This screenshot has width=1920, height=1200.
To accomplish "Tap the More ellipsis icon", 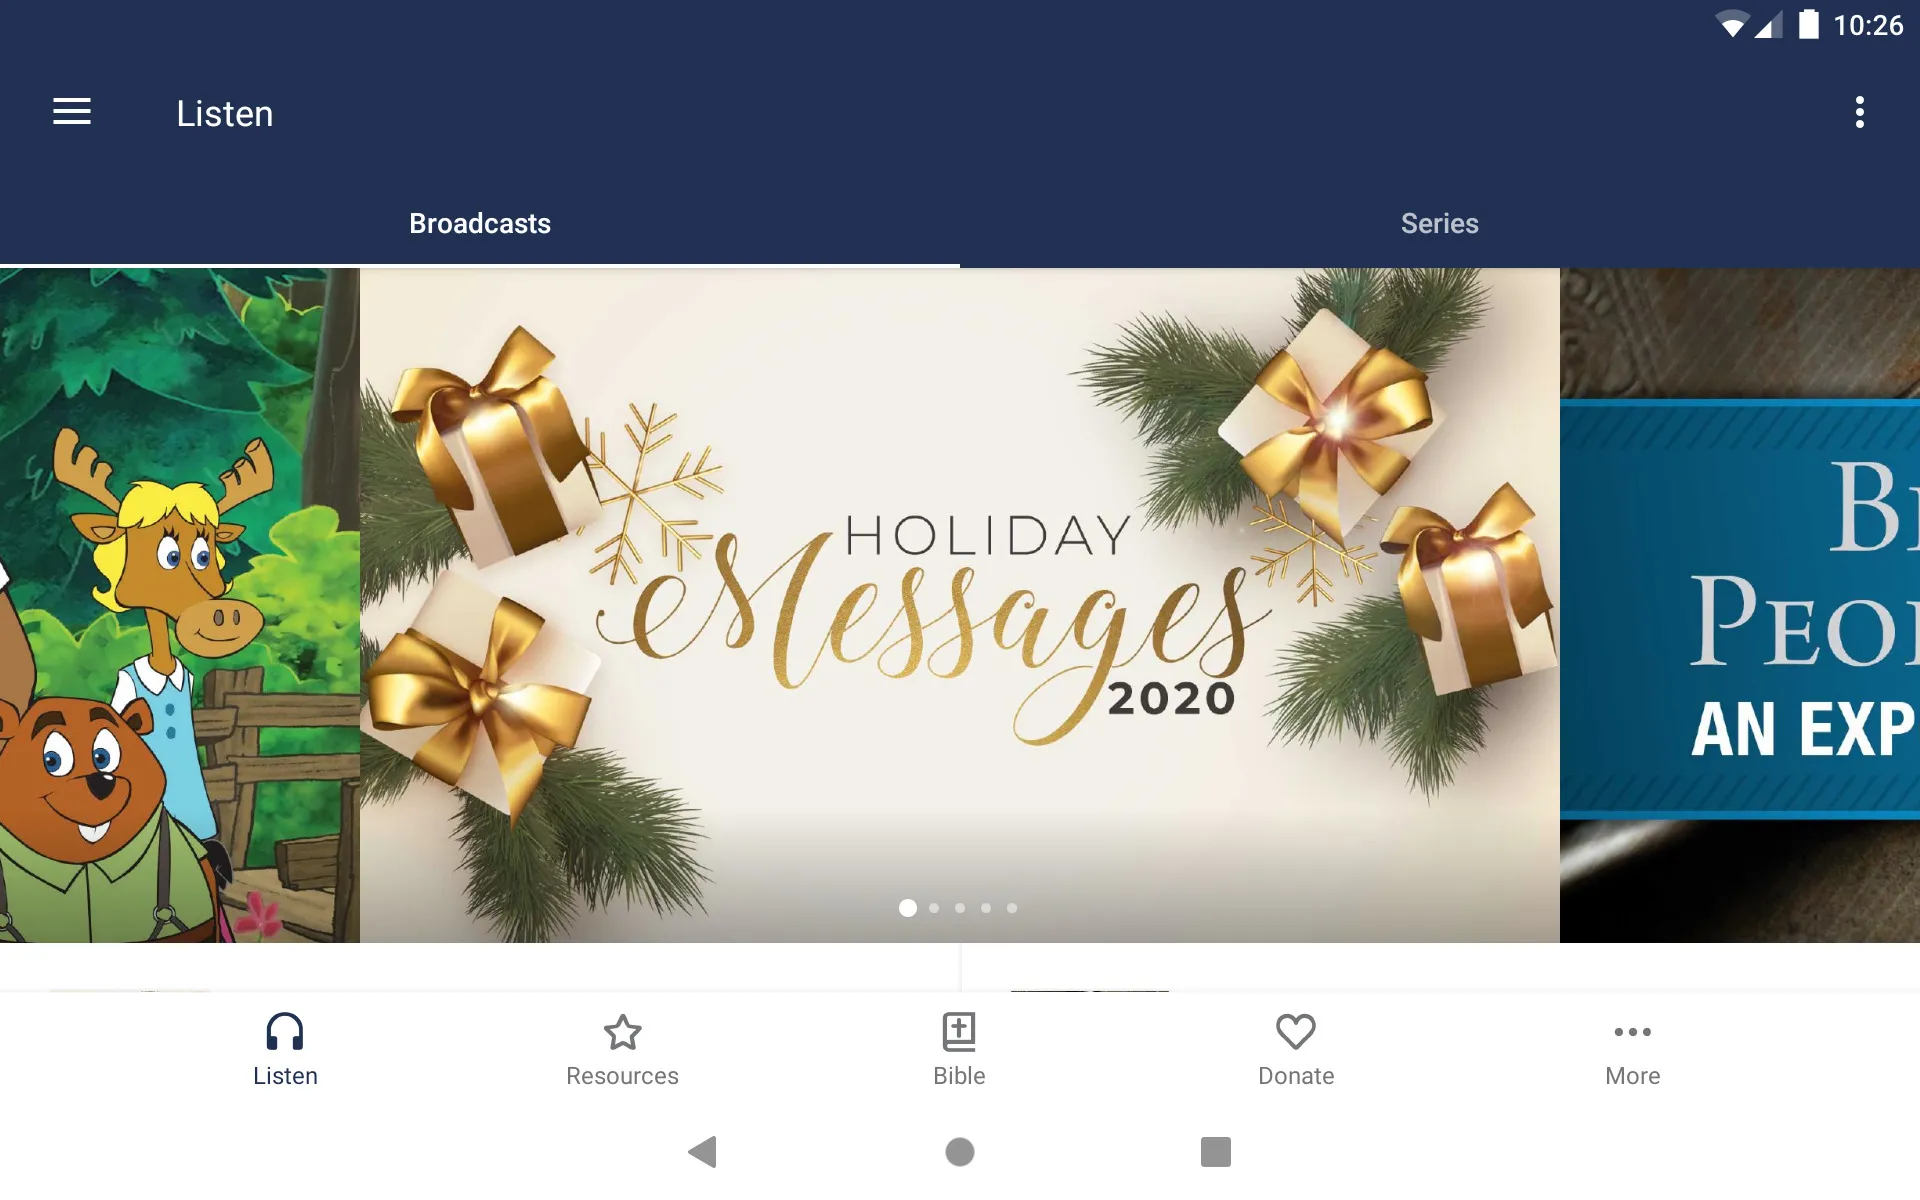I will 1631,1033.
